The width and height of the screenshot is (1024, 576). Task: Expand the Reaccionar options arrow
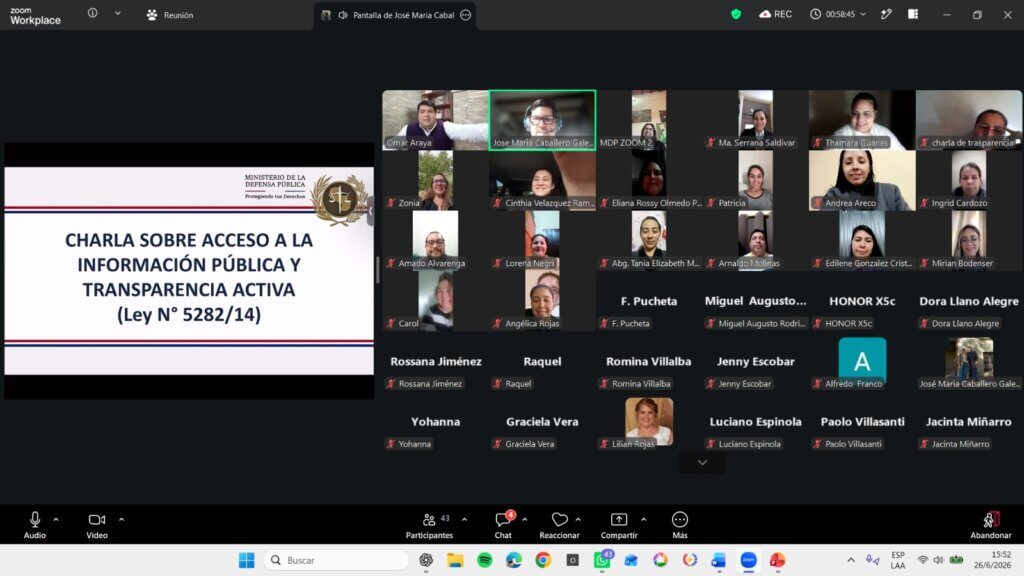578,520
